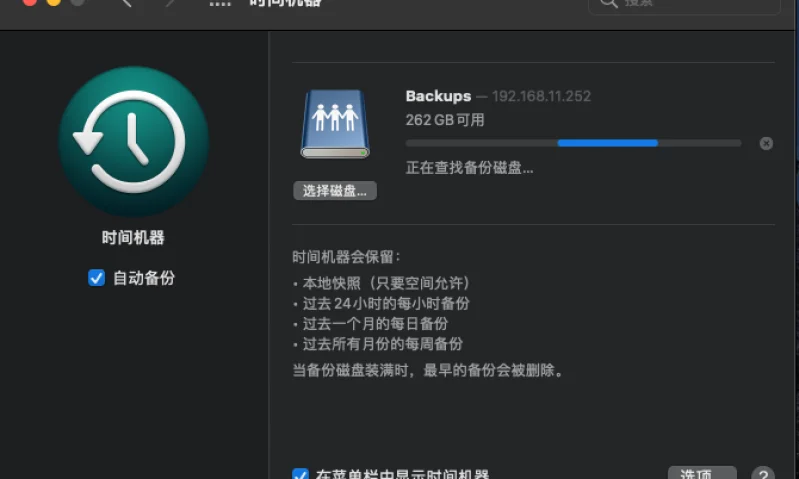This screenshot has height=479, width=799.
Task: Click the 时间机器 window title
Action: (x=285, y=3)
